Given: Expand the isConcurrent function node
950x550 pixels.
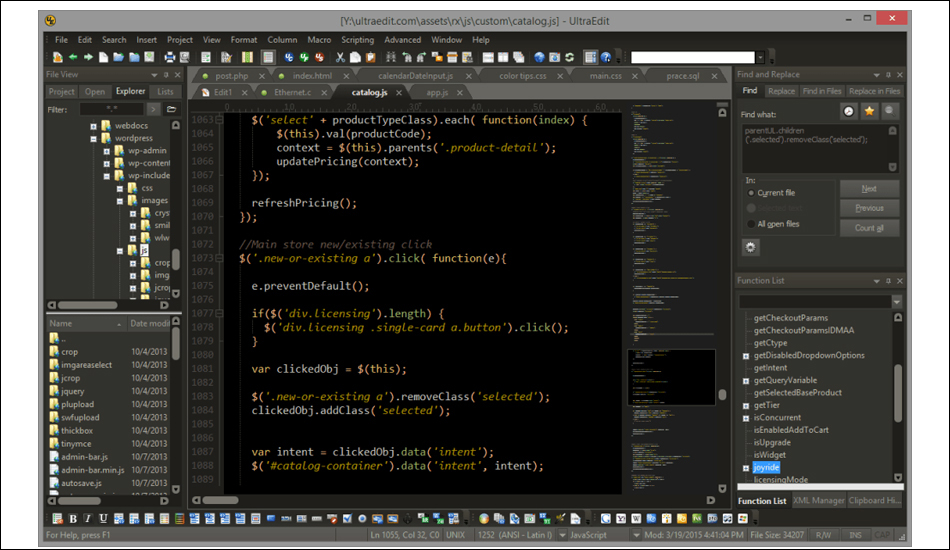Looking at the screenshot, I should 746,418.
